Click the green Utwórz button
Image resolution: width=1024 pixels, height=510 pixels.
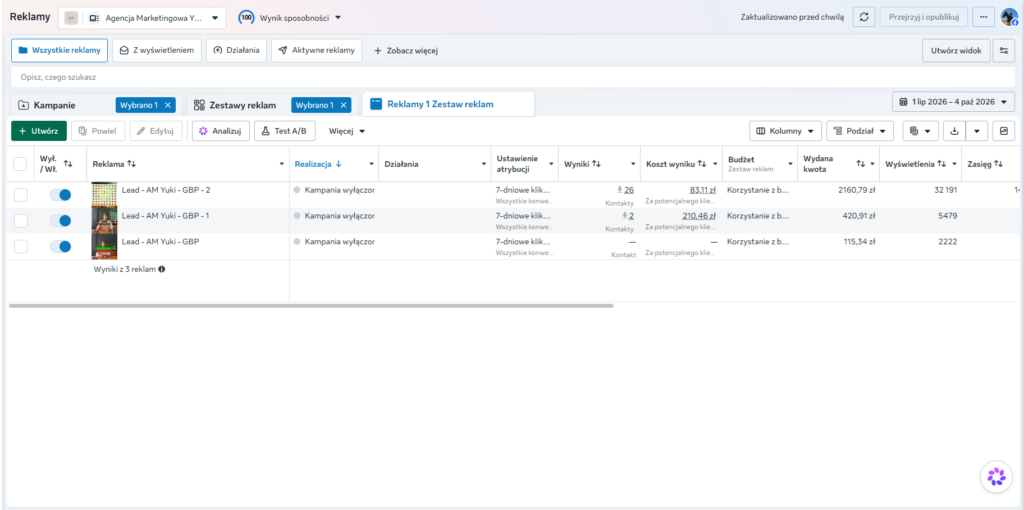39,131
